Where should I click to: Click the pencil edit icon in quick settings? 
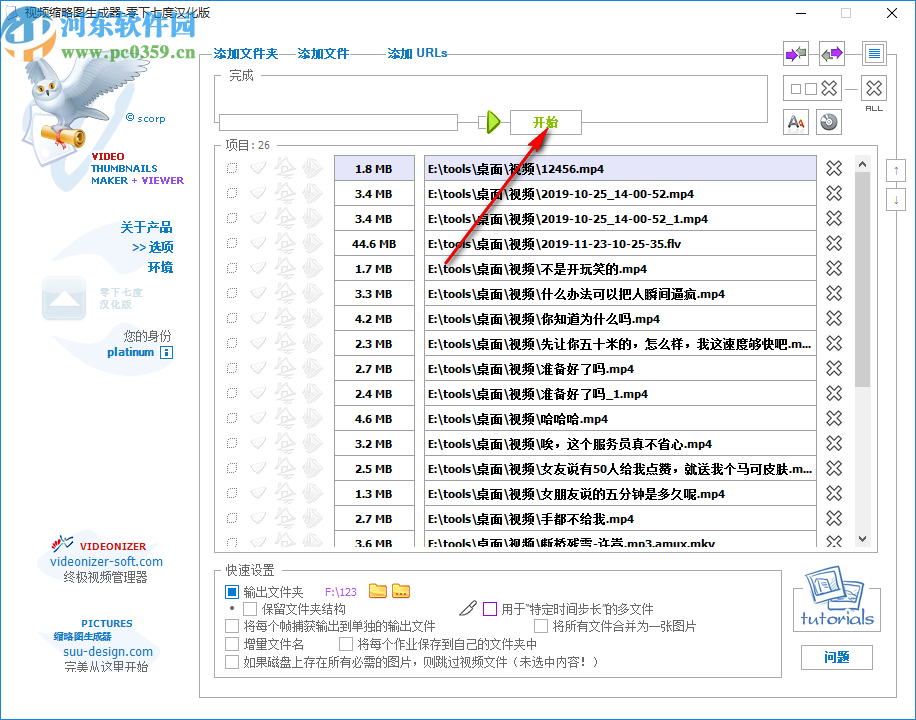(468, 608)
